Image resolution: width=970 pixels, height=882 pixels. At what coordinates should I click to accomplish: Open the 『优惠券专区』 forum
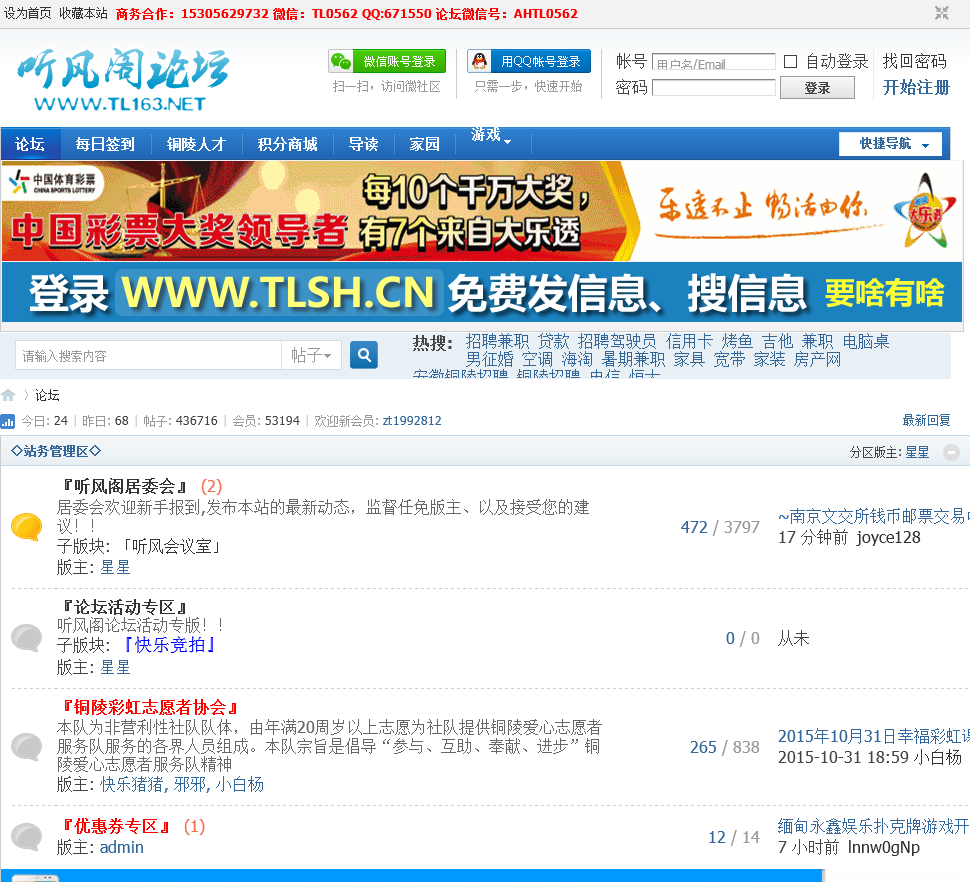pos(116,826)
